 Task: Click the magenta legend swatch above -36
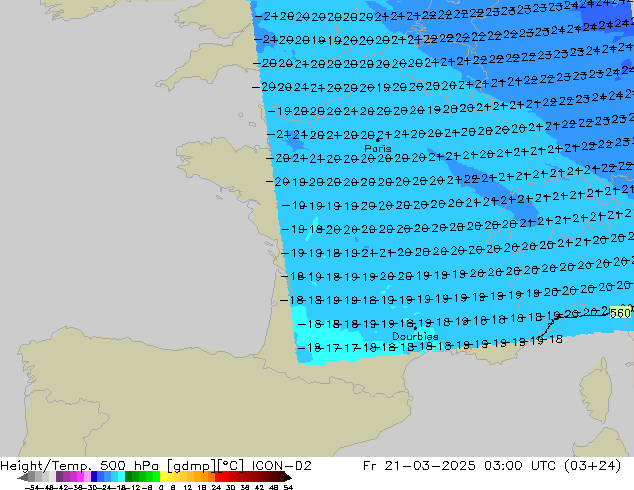tap(80, 477)
